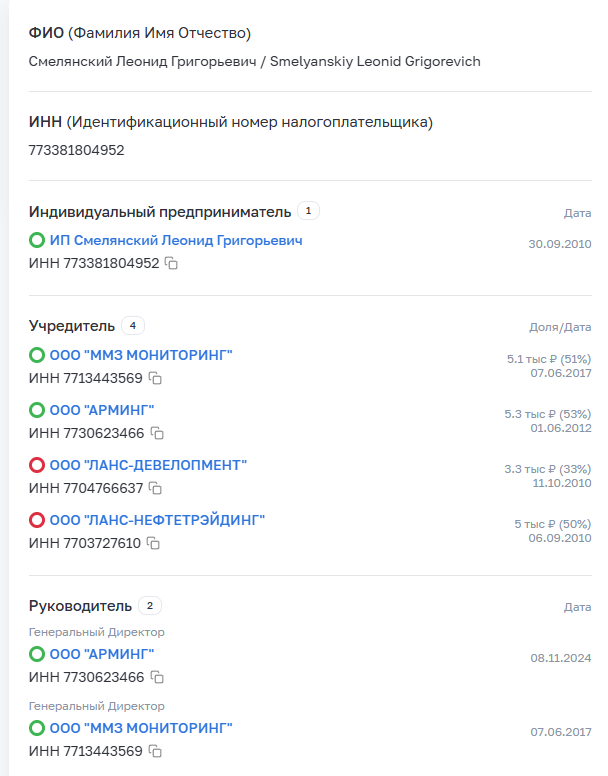Open ООО "ЛАНС-НЕФТЕТРЭЙДИНГ" company link
Screen dimensions: 608x776
tap(157, 520)
